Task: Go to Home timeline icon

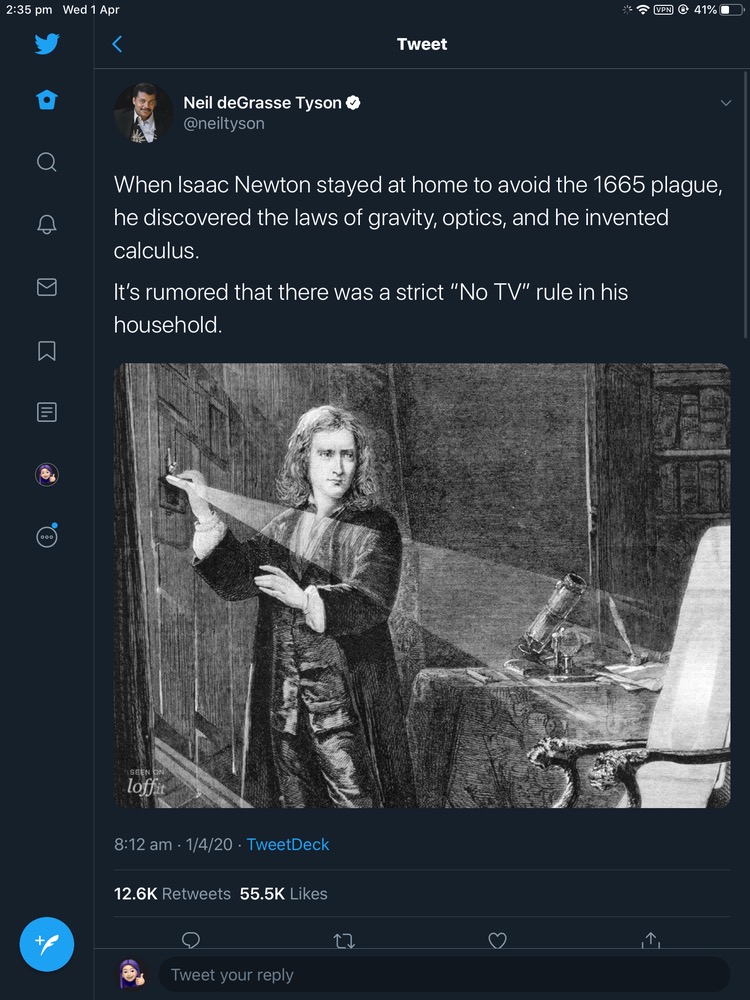Action: 46,100
